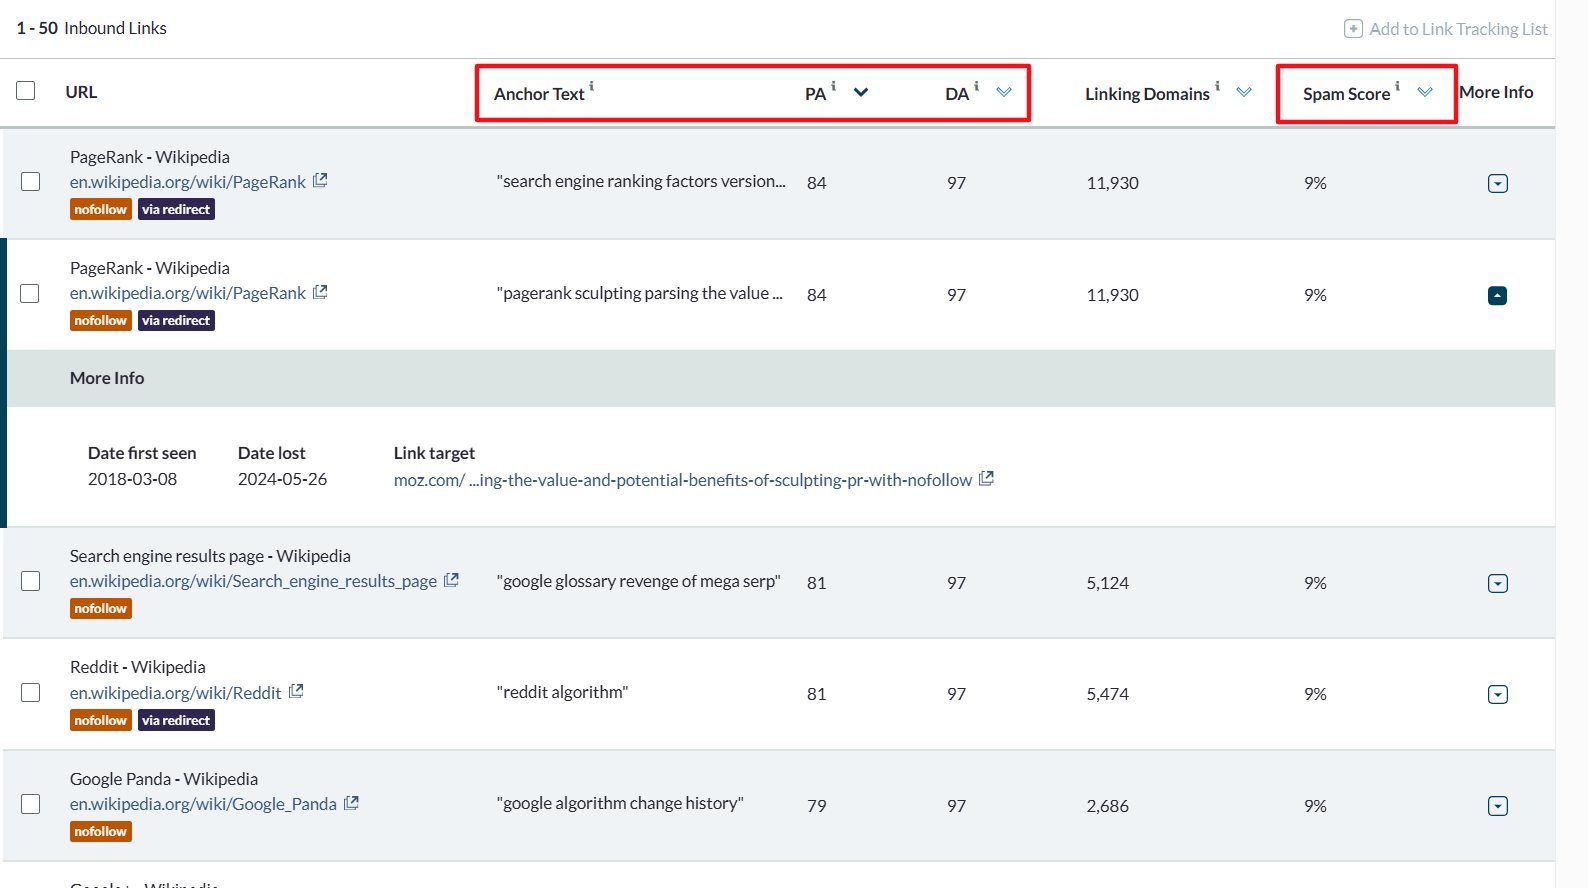Screen dimensions: 1588x888
Task: Sort by PA column arrow
Action: coord(861,92)
